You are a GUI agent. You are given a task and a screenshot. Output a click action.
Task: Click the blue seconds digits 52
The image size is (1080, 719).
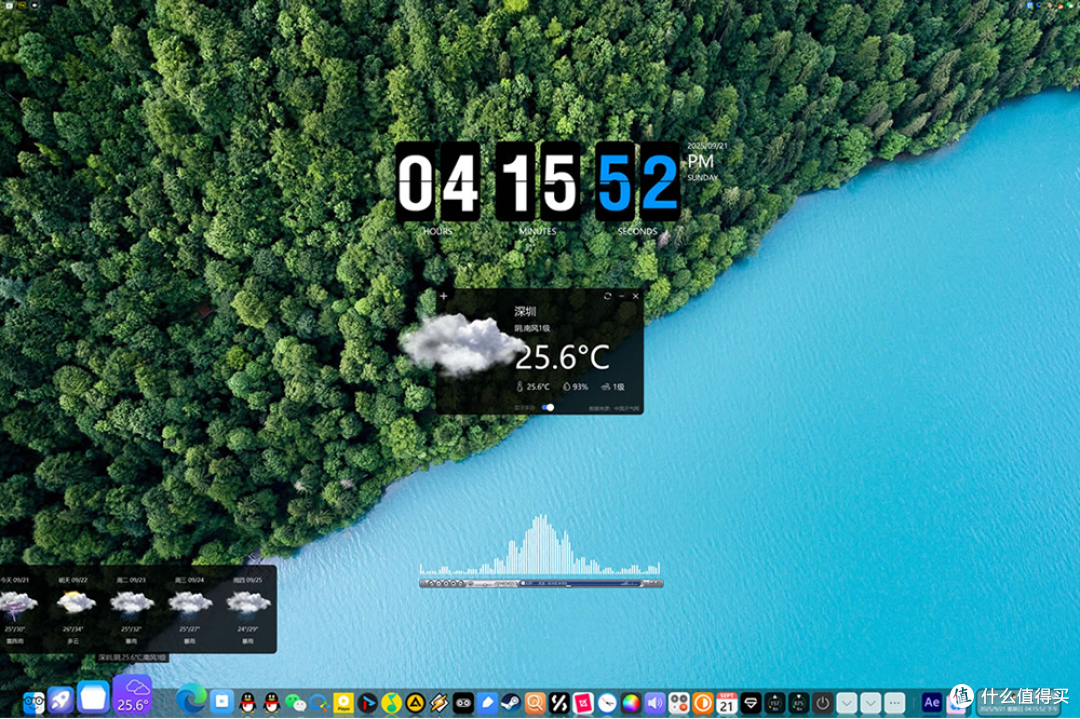click(638, 182)
